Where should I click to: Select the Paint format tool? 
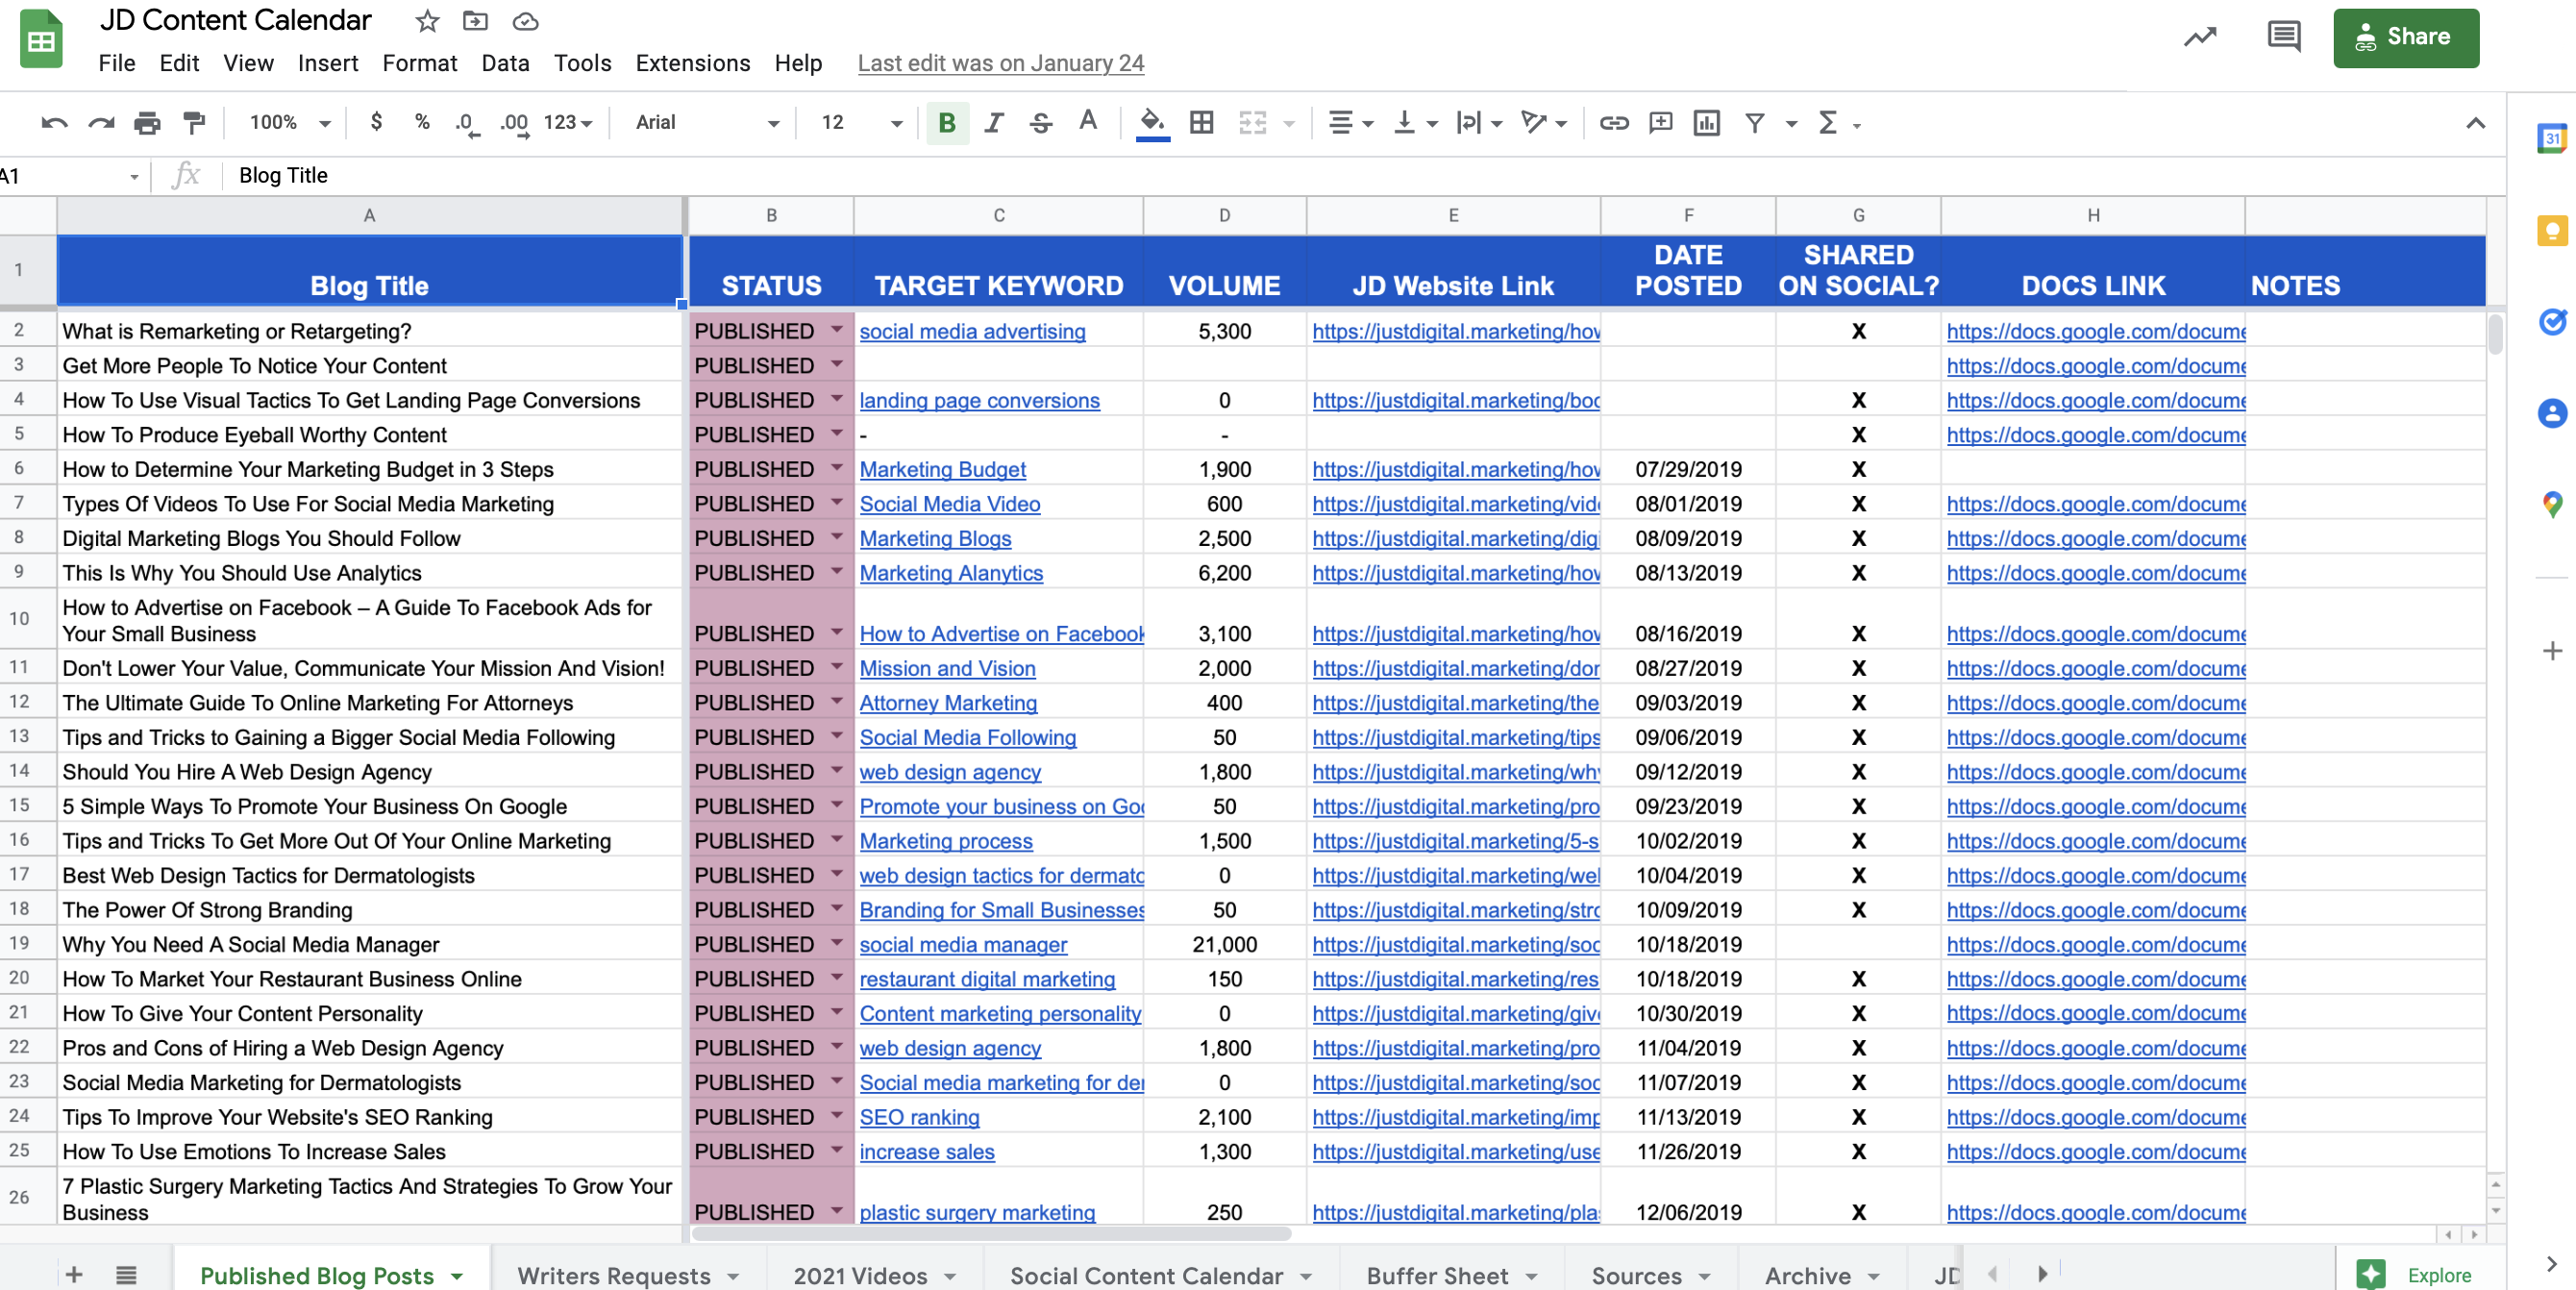click(194, 123)
